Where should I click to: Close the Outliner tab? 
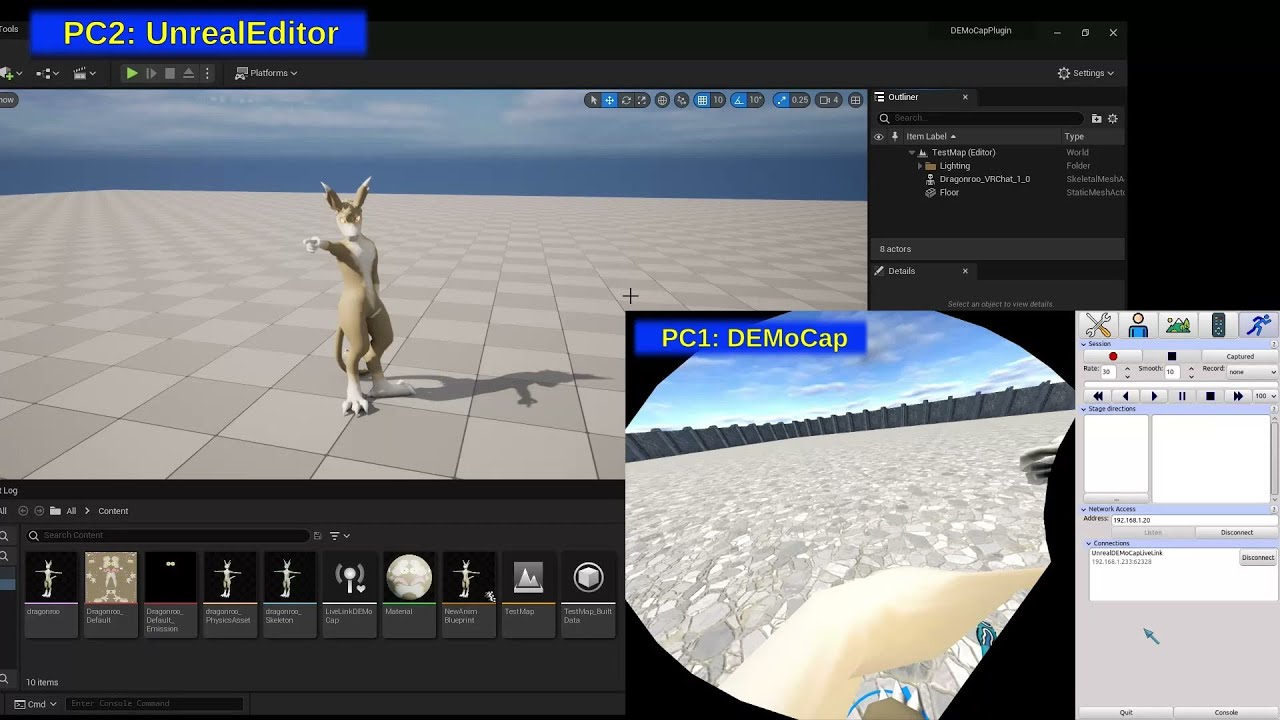coord(965,97)
